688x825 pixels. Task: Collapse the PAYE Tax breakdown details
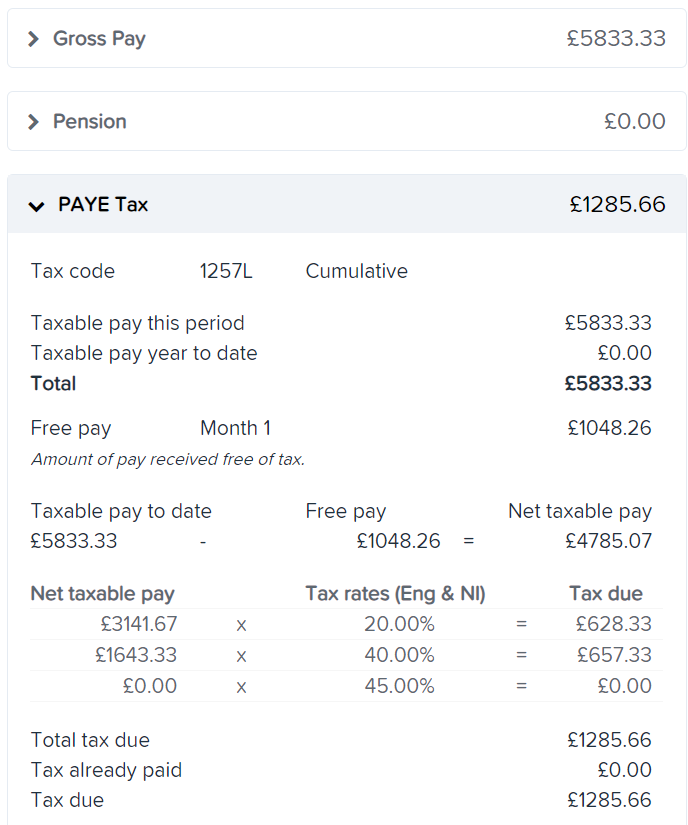tap(35, 204)
